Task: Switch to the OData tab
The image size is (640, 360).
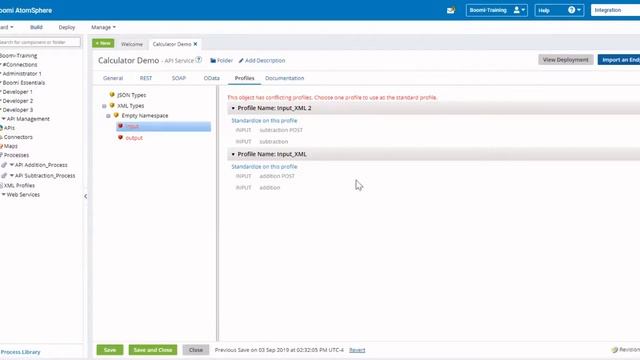Action: (211, 78)
